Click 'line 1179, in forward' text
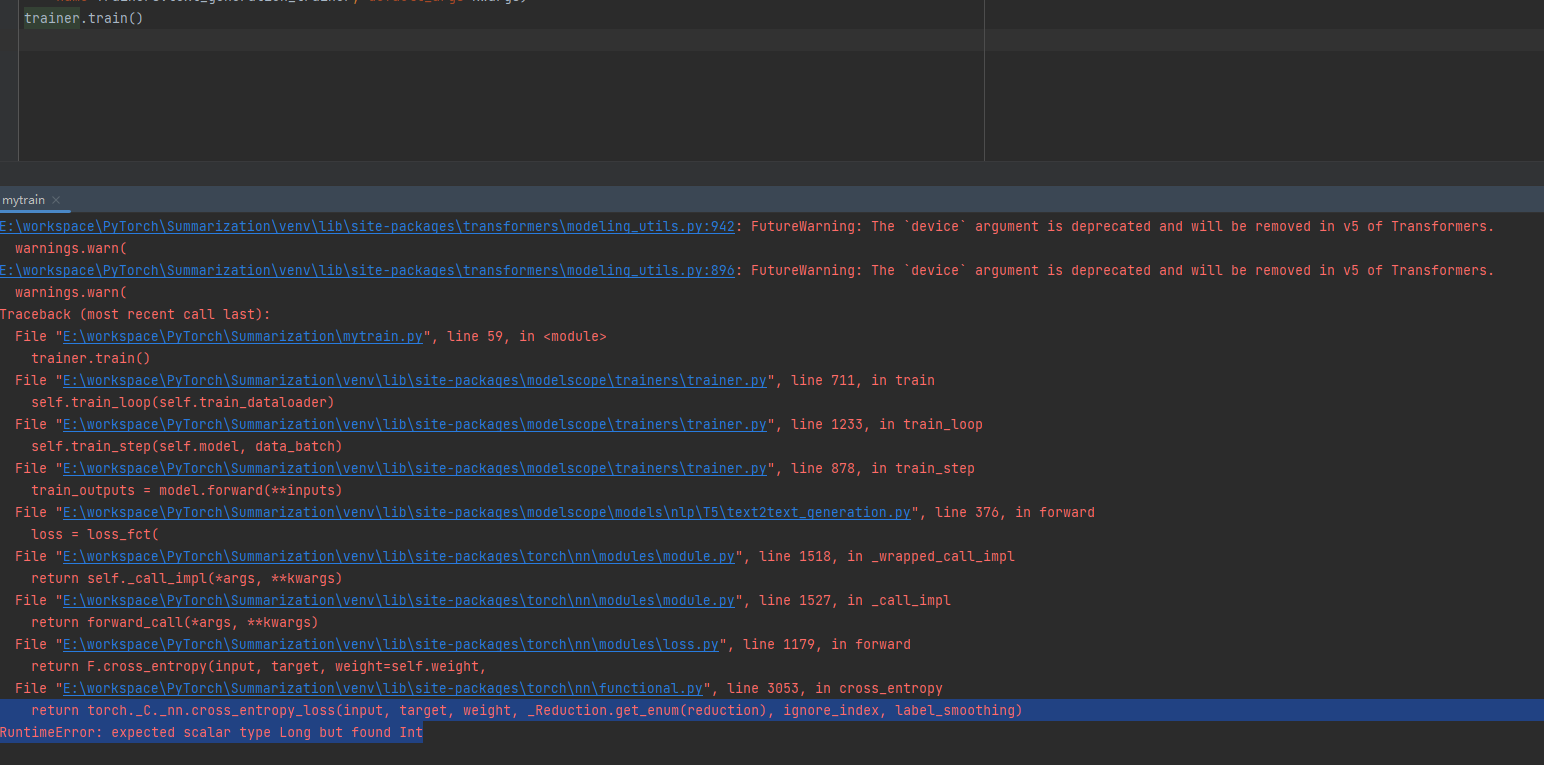Image resolution: width=1544 pixels, height=765 pixels. tap(827, 645)
